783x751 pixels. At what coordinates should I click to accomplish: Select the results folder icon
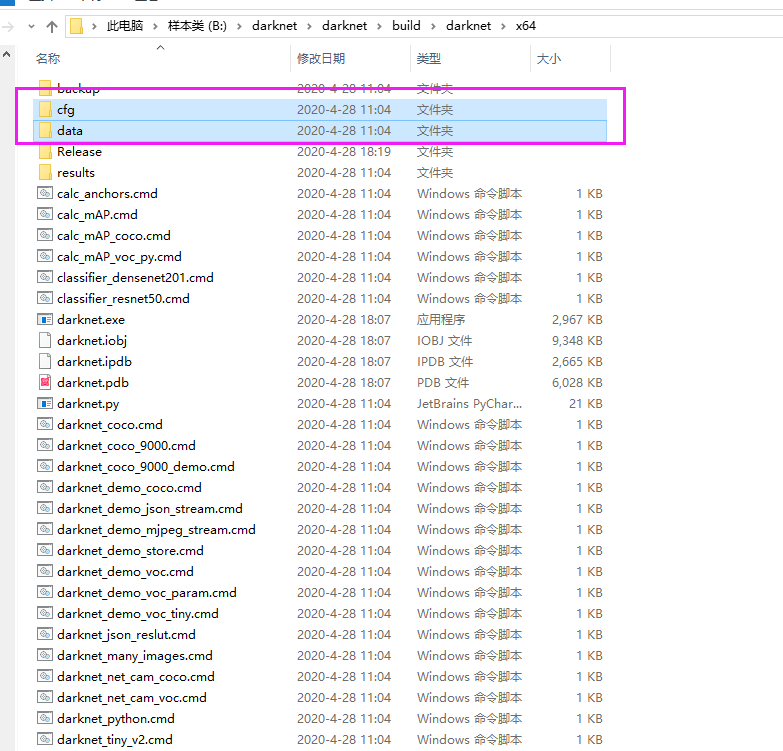[x=45, y=172]
